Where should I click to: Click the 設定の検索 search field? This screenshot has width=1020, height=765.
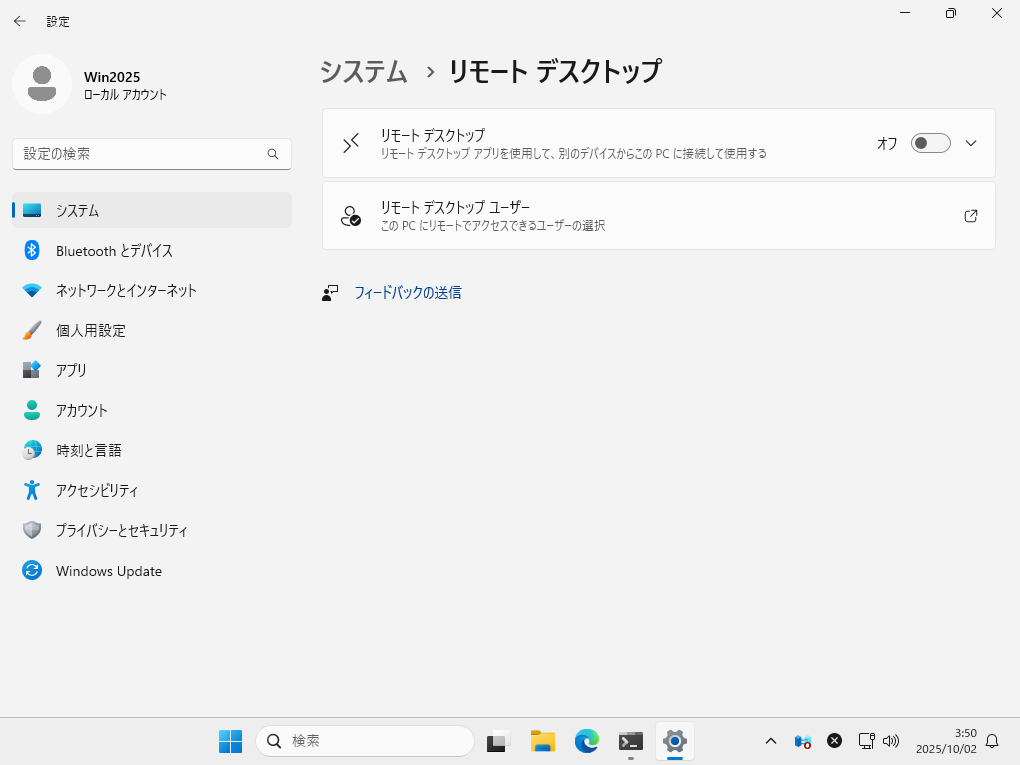click(x=140, y=154)
